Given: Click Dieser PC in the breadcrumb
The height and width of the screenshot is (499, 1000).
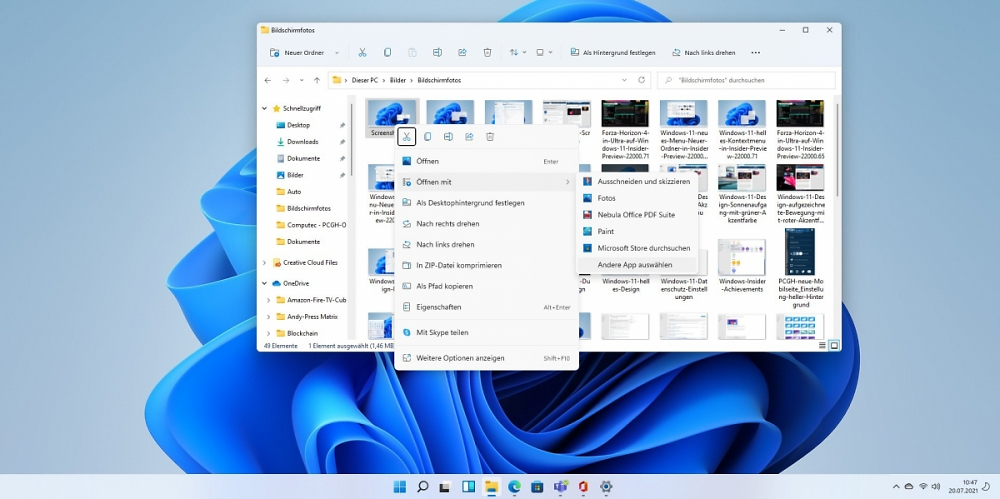Looking at the screenshot, I should pyautogui.click(x=365, y=80).
